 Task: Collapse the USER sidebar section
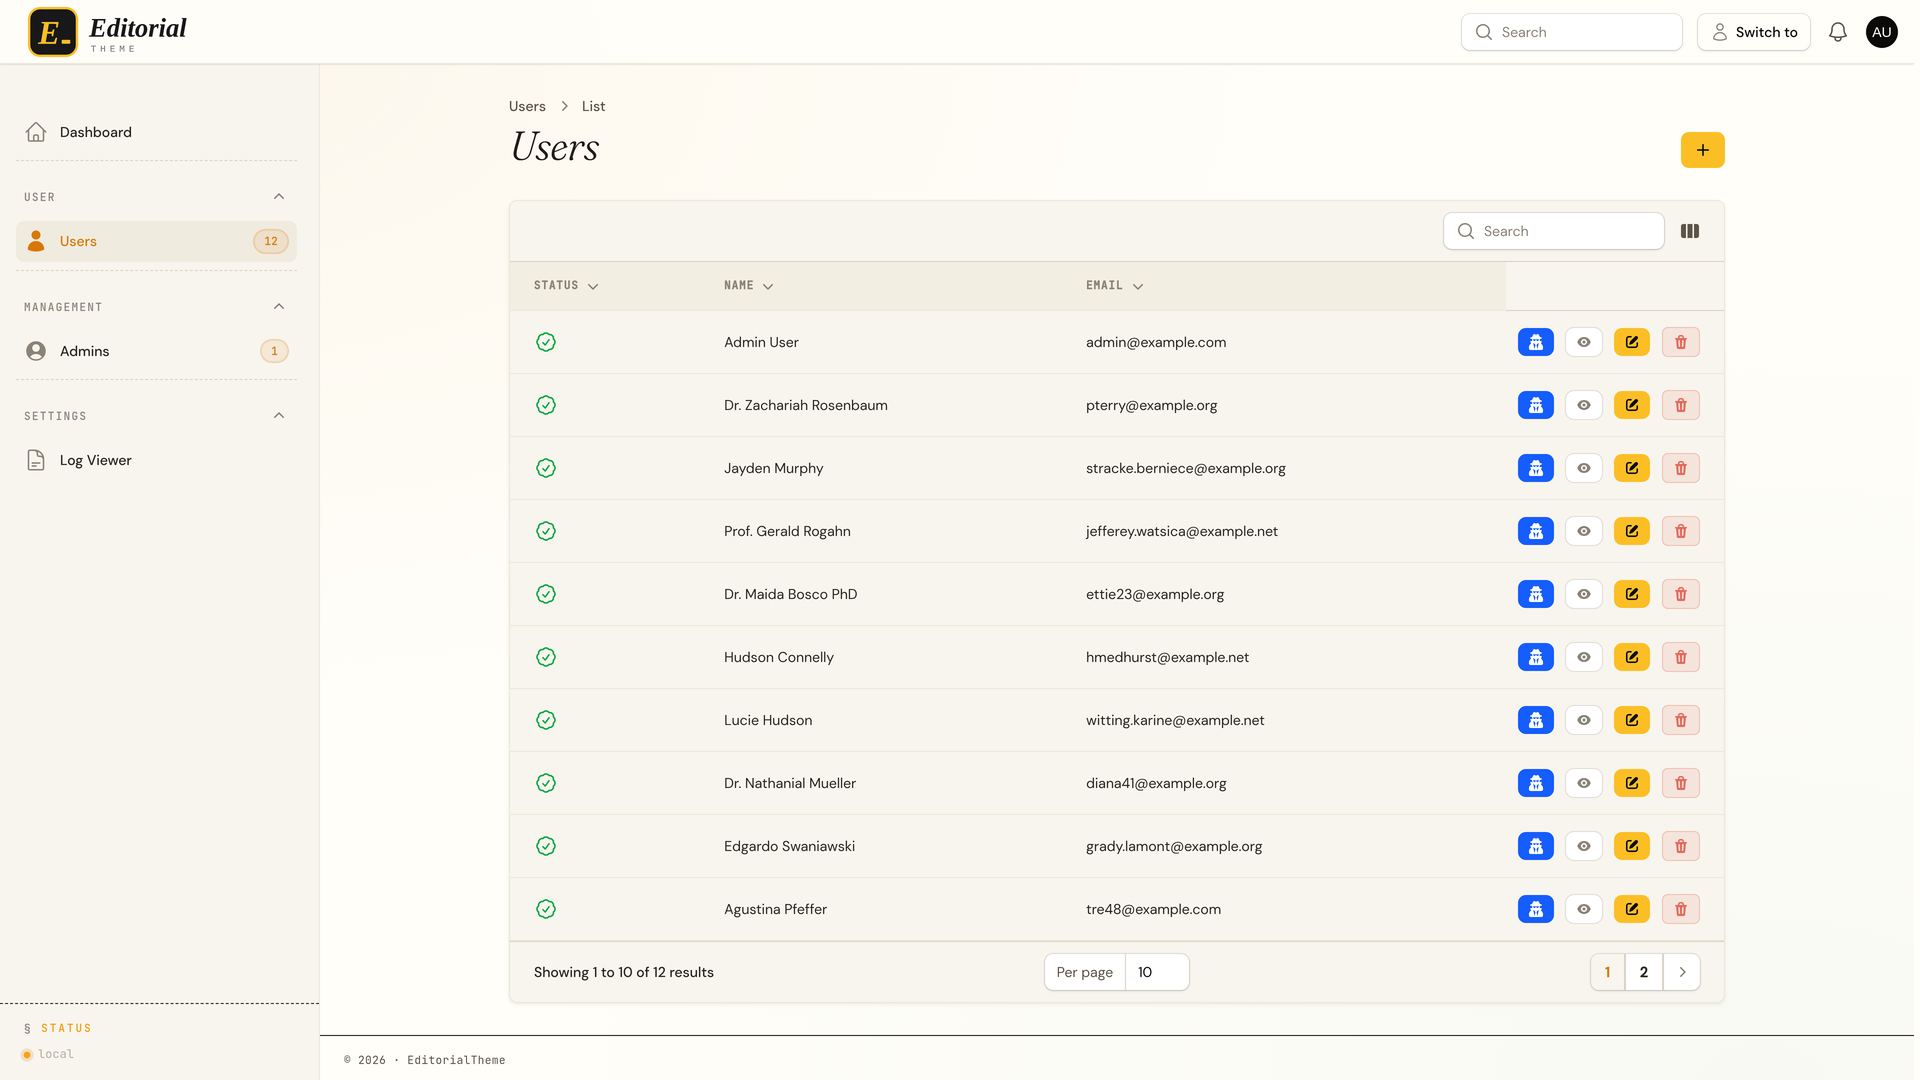(x=279, y=197)
